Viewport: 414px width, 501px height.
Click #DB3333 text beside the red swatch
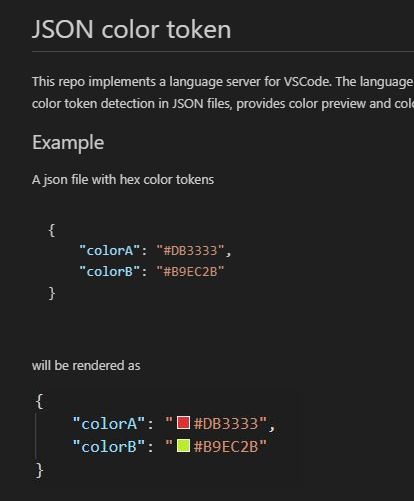coord(226,424)
